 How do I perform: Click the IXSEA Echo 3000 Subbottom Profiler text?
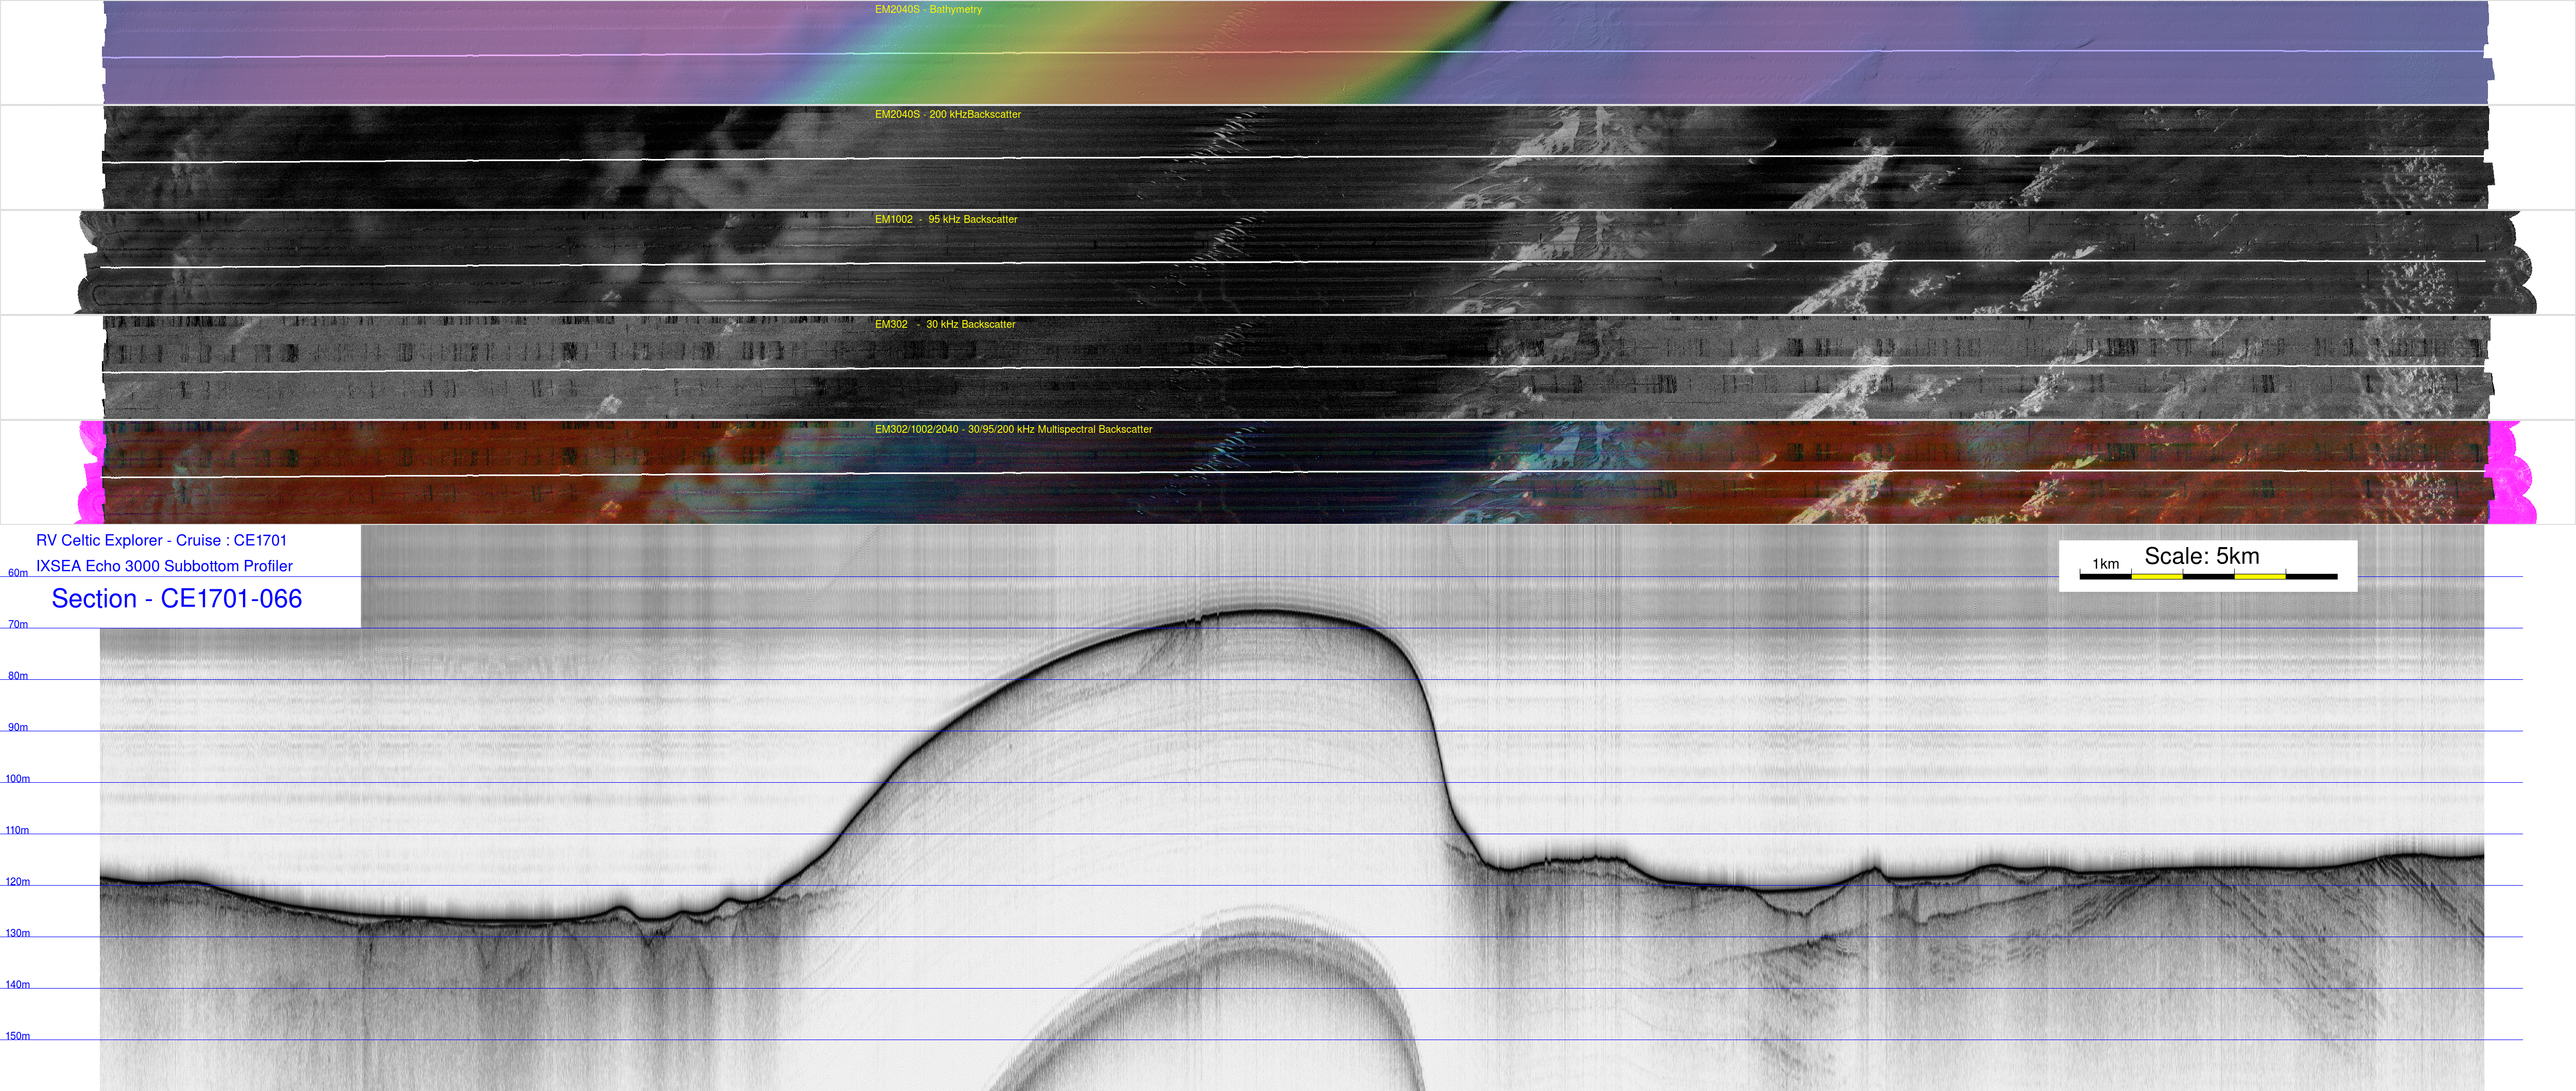pos(164,567)
